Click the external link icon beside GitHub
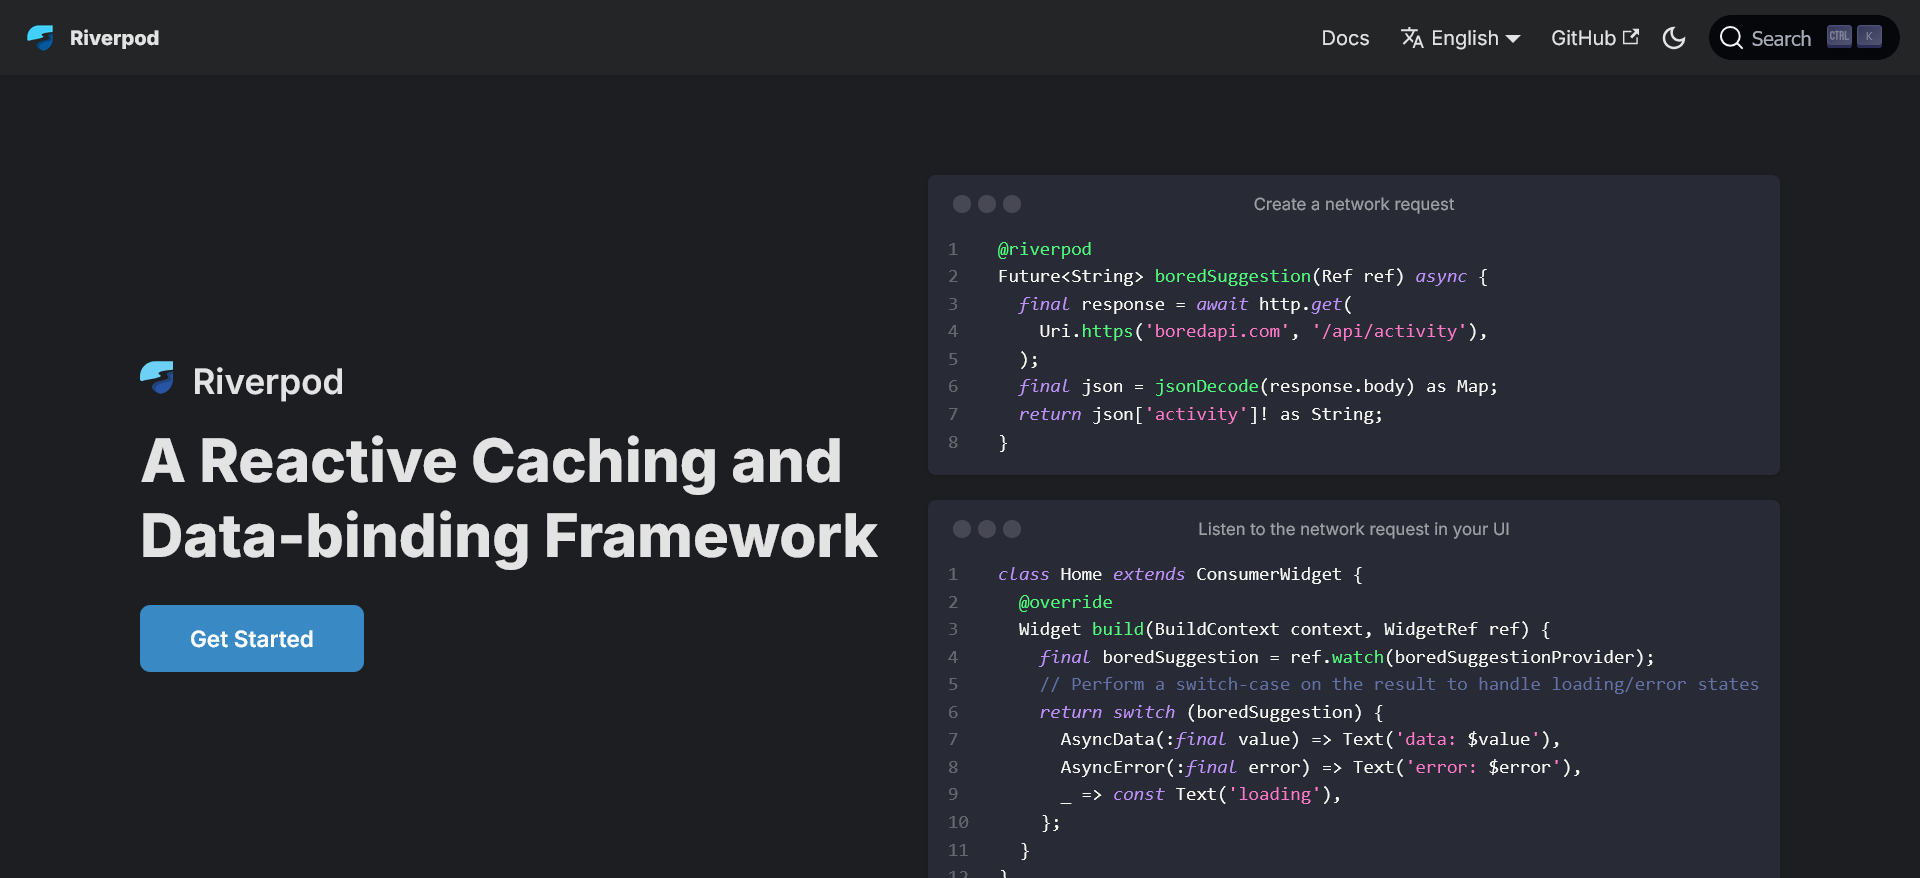Image resolution: width=1920 pixels, height=878 pixels. (x=1631, y=37)
